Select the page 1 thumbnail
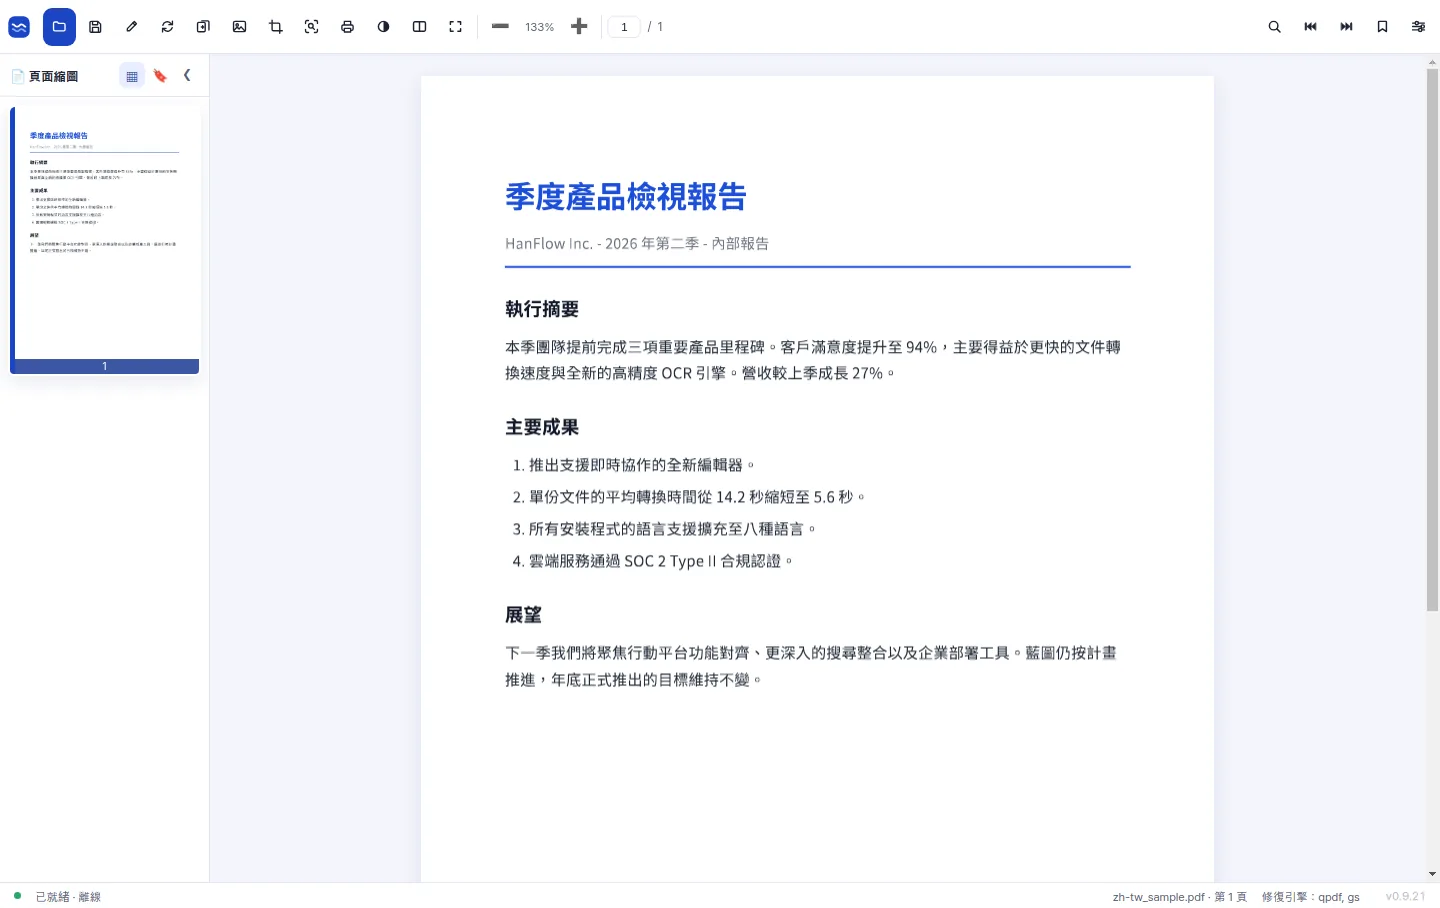Screen dimensions: 1440x908 [105, 240]
